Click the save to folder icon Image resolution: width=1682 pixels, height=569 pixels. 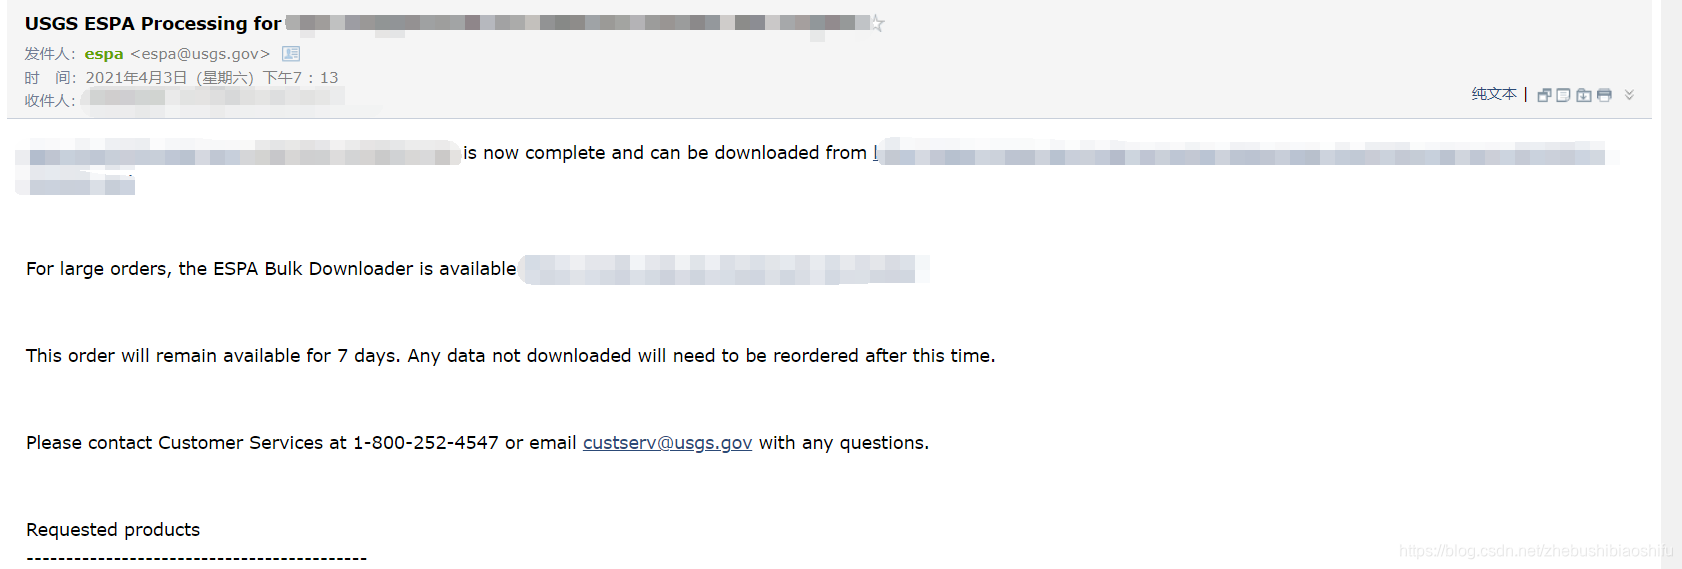tap(1584, 95)
